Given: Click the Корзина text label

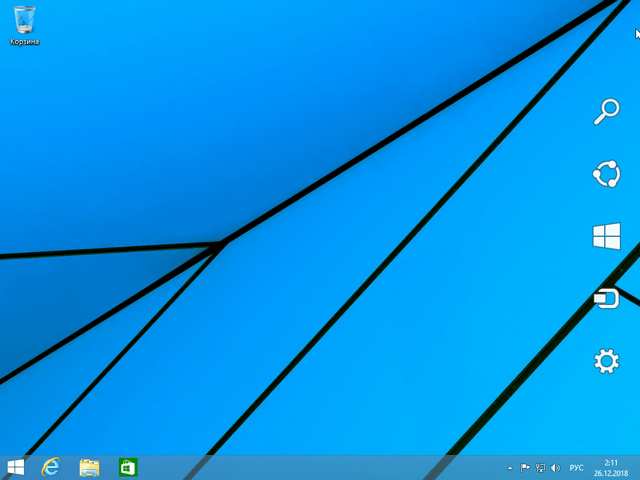Looking at the screenshot, I should coord(24,42).
